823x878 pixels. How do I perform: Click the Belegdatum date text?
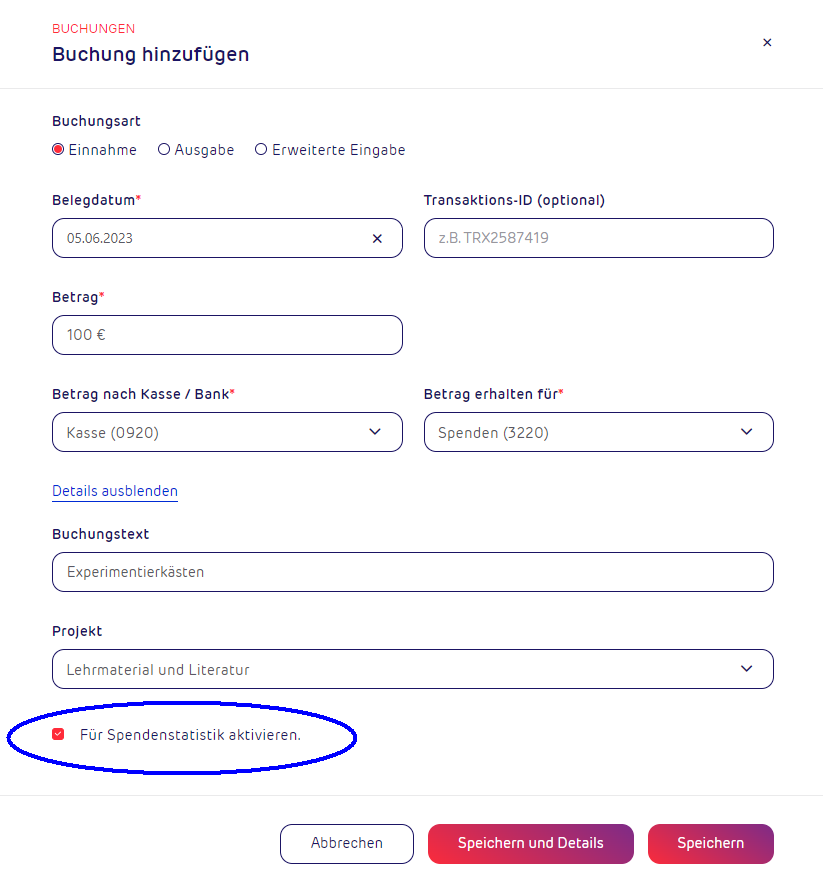[100, 239]
